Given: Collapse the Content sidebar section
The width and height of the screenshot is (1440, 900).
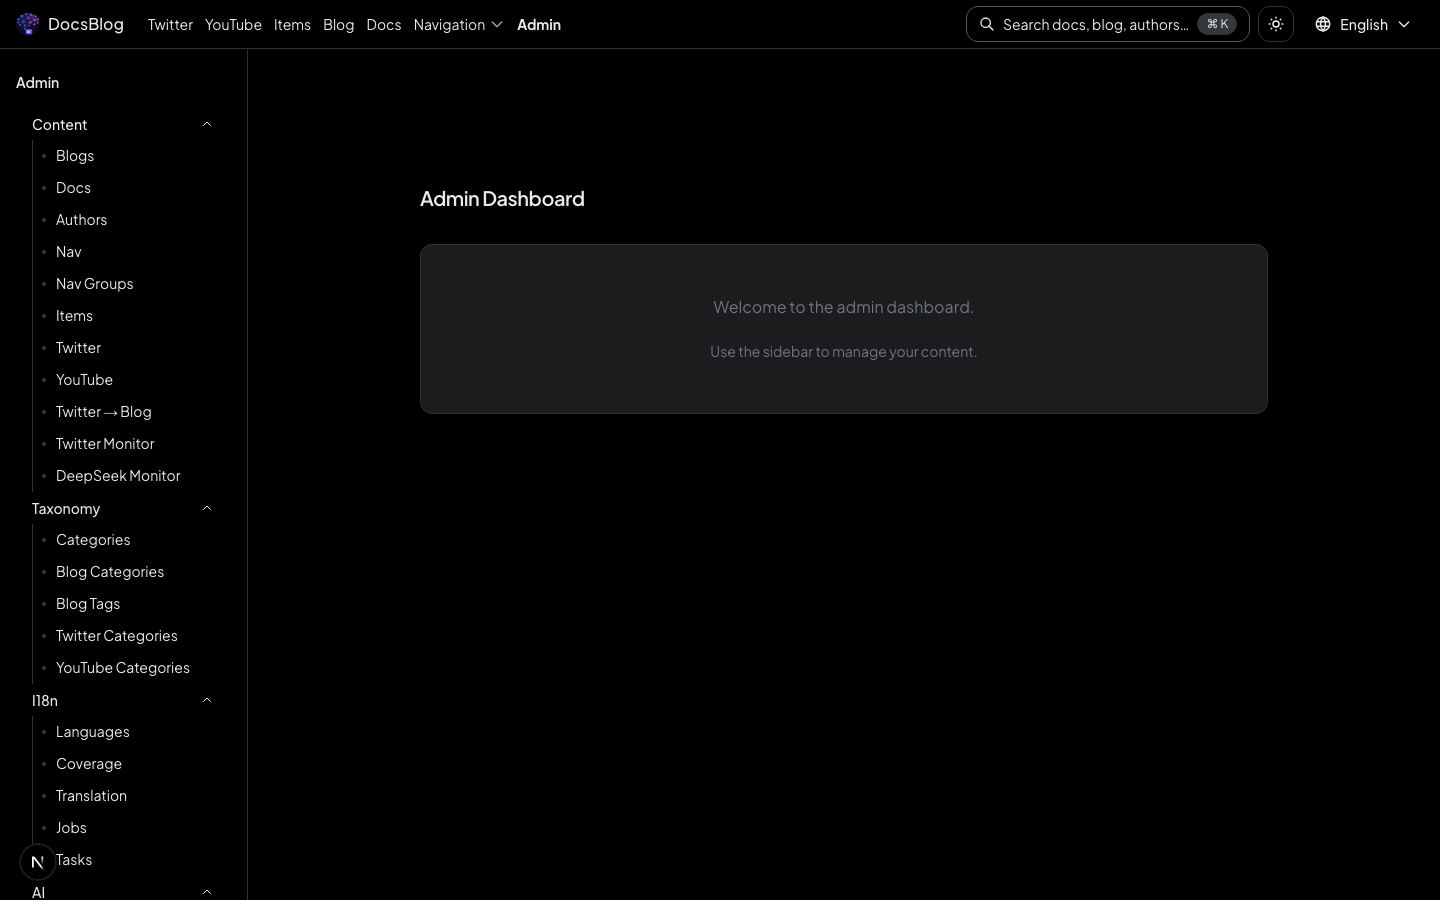Looking at the screenshot, I should coord(207,124).
